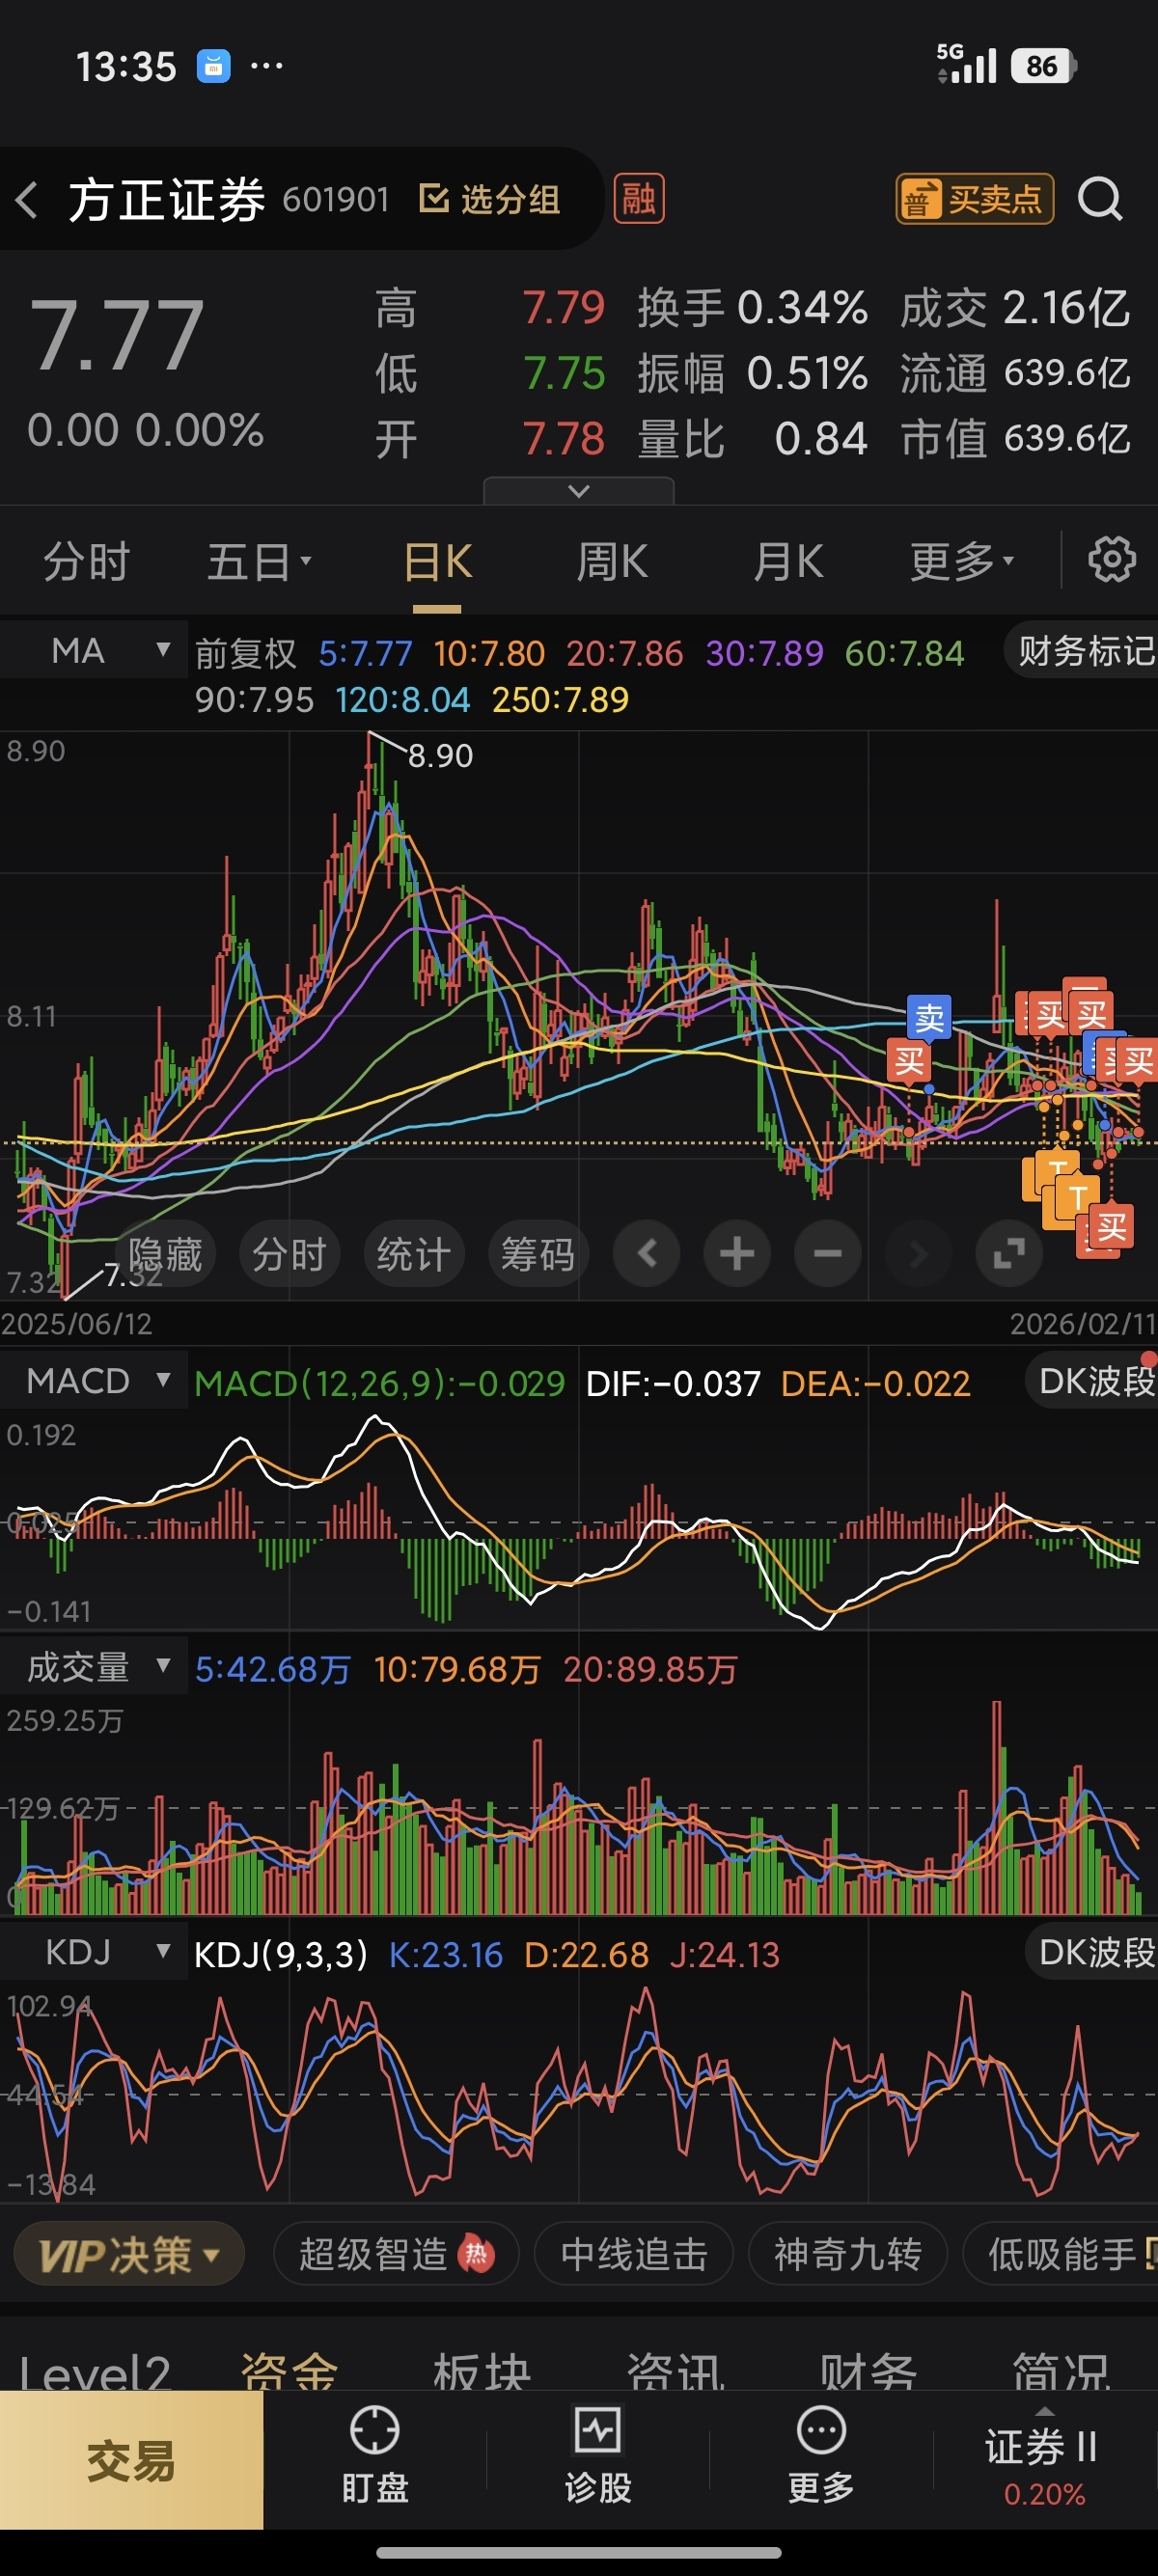1158x2576 pixels.
Task: Toggle 财务标记 financial markers
Action: click(x=1083, y=651)
